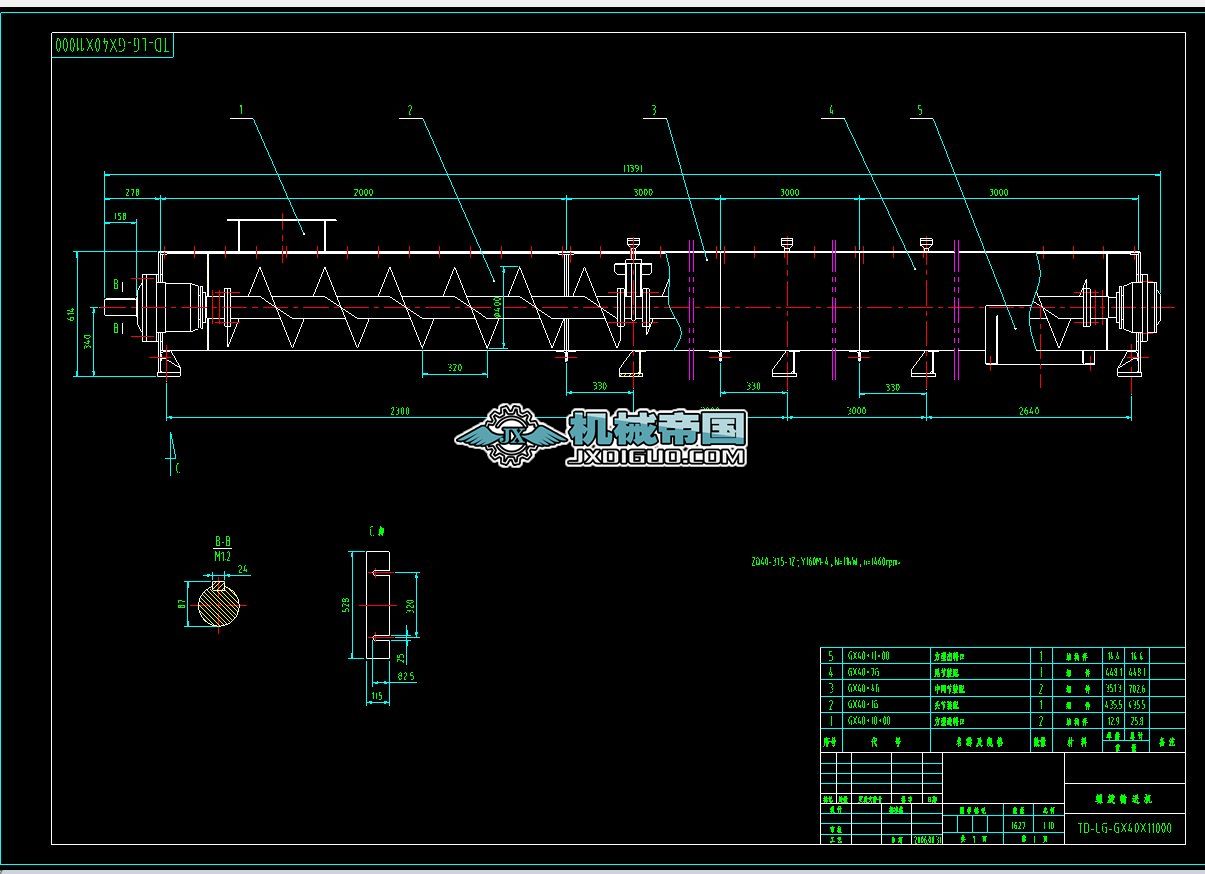This screenshot has width=1205, height=874.
Task: Select the Φ400 screw diameter dimension
Action: [x=497, y=307]
